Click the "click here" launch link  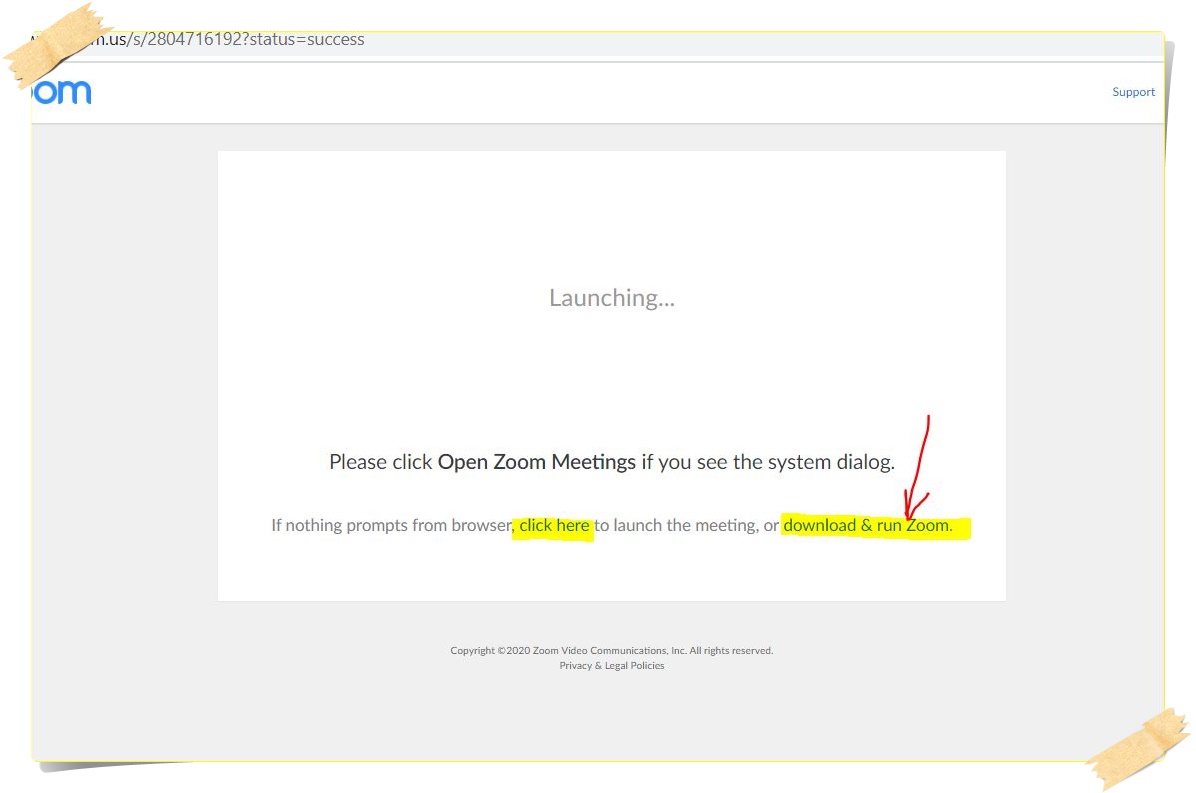[554, 525]
